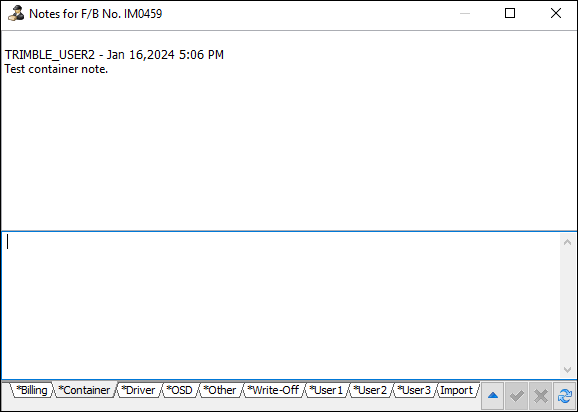Open the *Driver notes tab
The image size is (578, 412).
click(138, 390)
